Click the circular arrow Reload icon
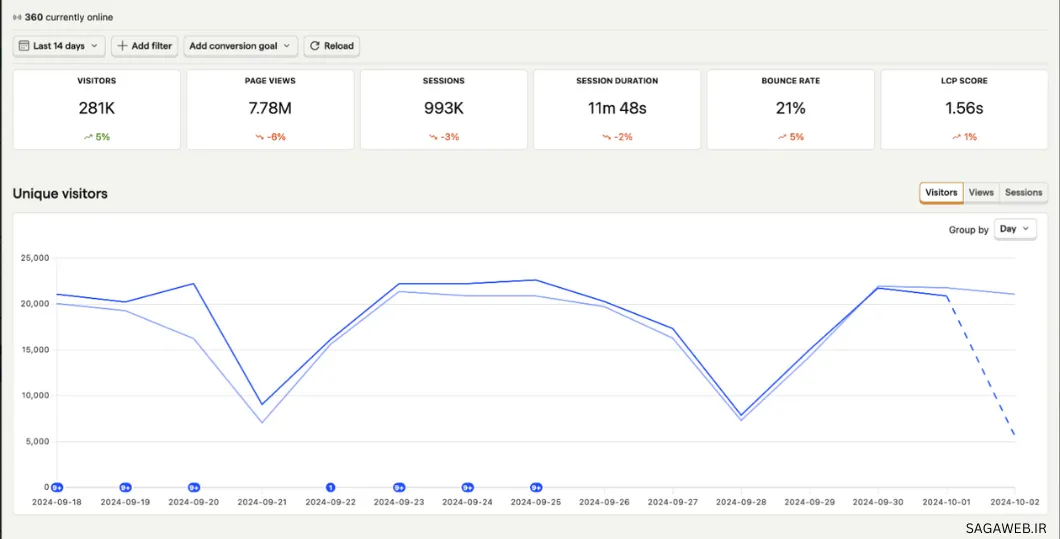 point(314,46)
